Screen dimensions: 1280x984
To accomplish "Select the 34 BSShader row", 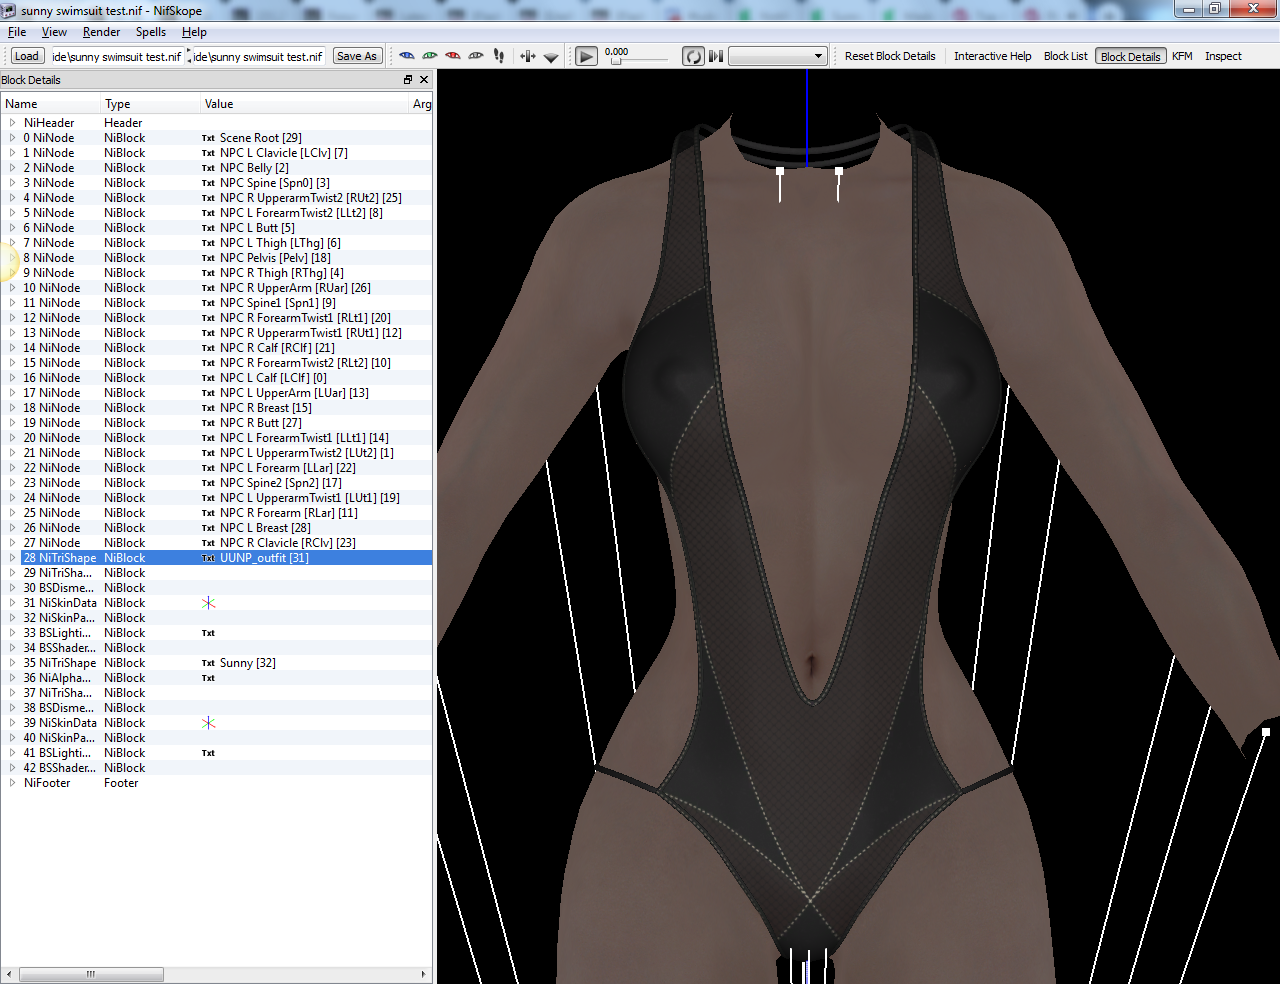I will point(216,648).
